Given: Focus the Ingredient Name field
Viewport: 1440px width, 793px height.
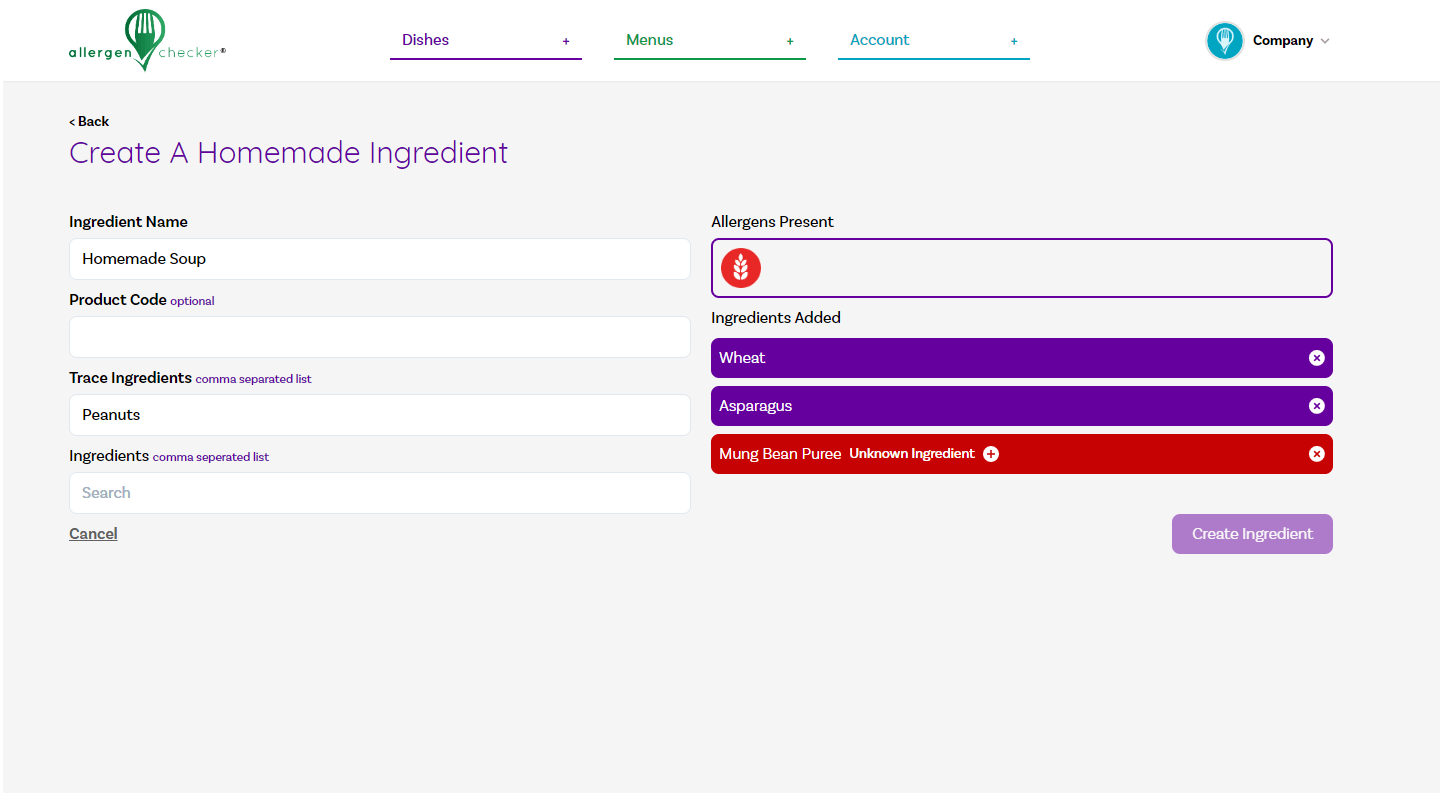Looking at the screenshot, I should 380,259.
